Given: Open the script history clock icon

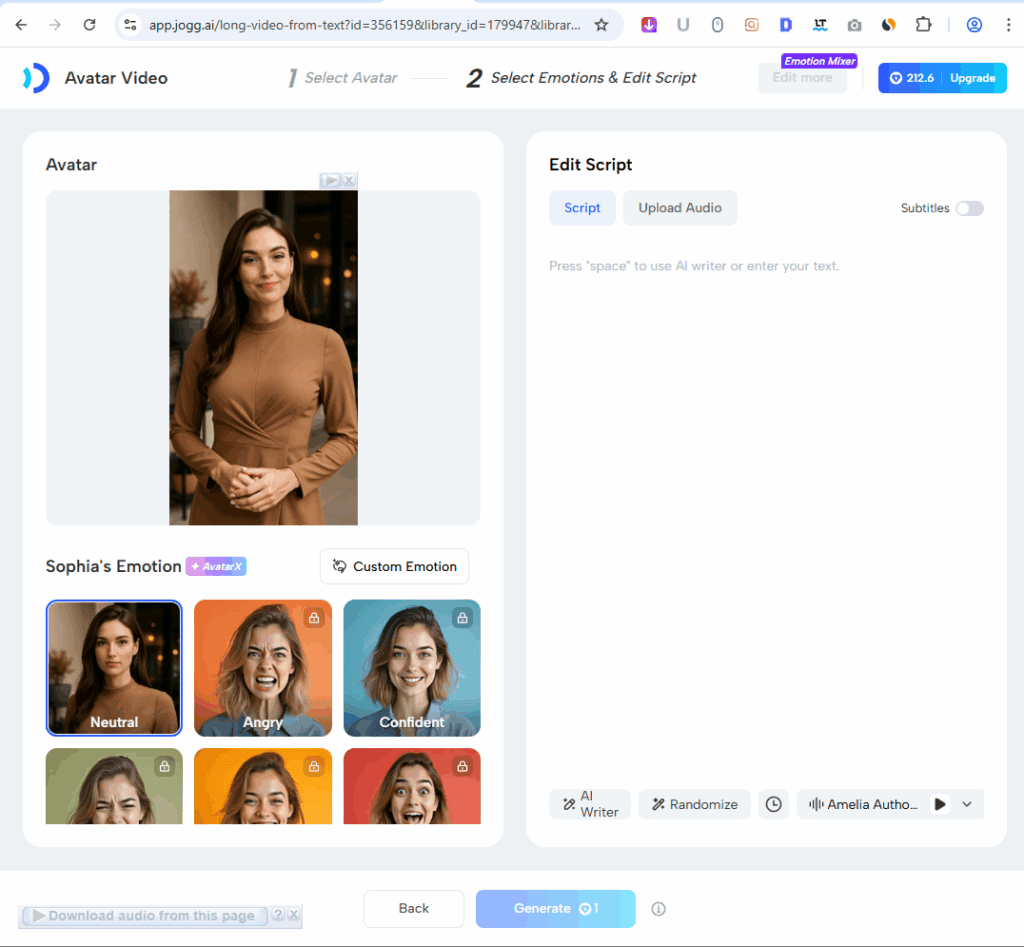Looking at the screenshot, I should tap(773, 804).
